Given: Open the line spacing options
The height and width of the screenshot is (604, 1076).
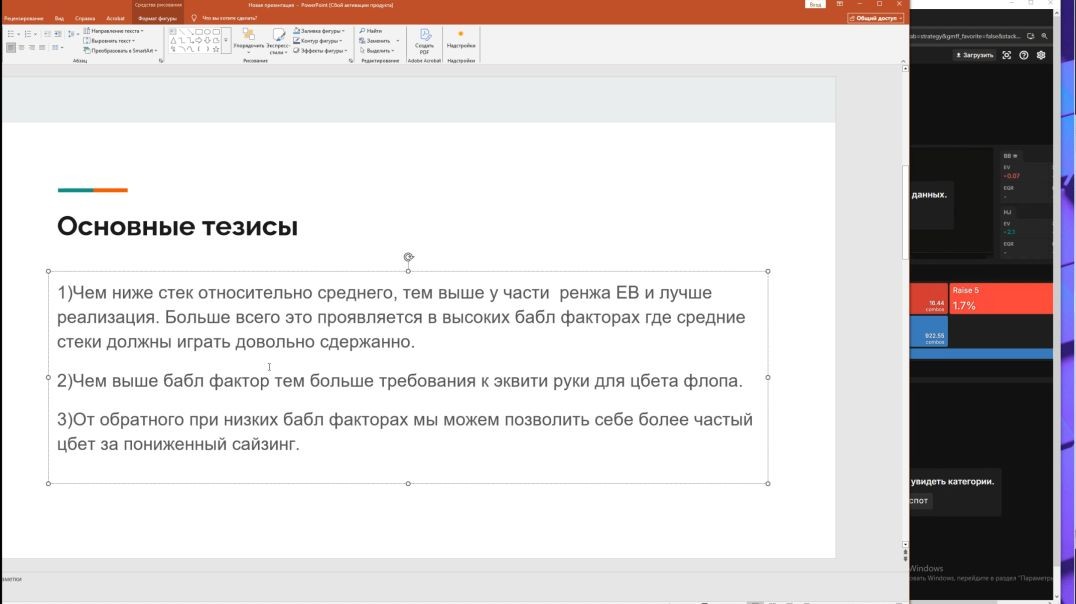Looking at the screenshot, I should pyautogui.click(x=72, y=34).
